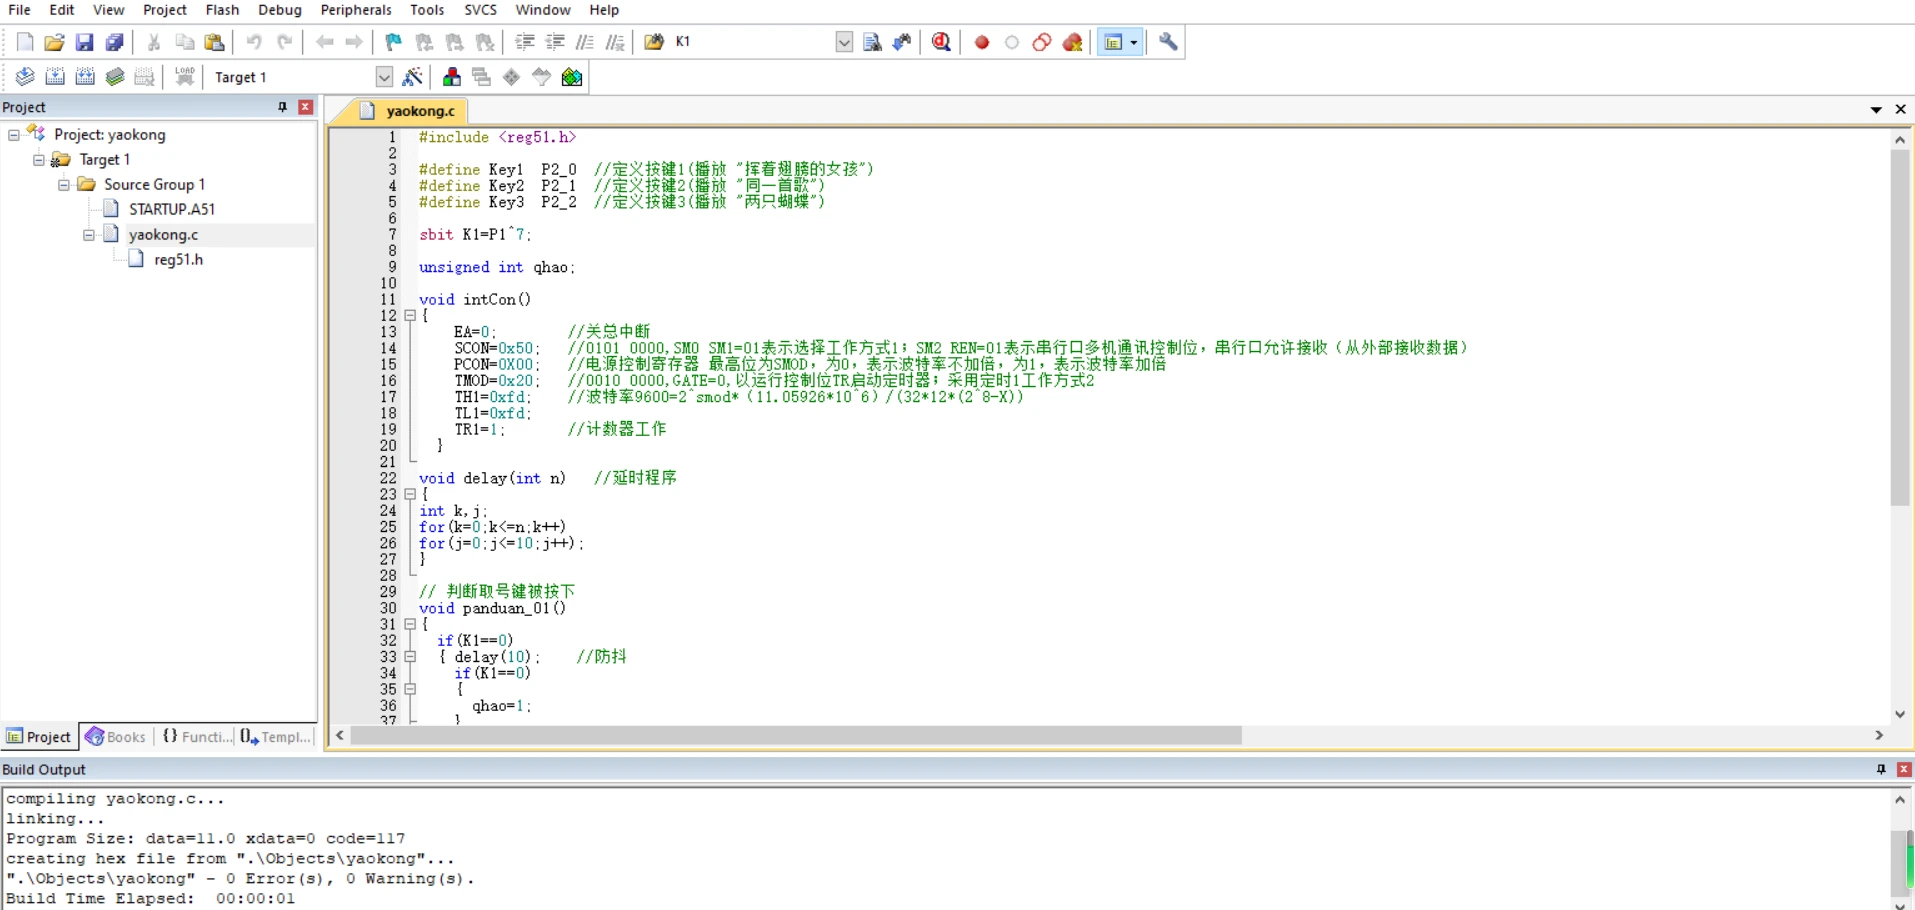Fold the intCon function at line 12
The image size is (1915, 910).
[x=410, y=315]
